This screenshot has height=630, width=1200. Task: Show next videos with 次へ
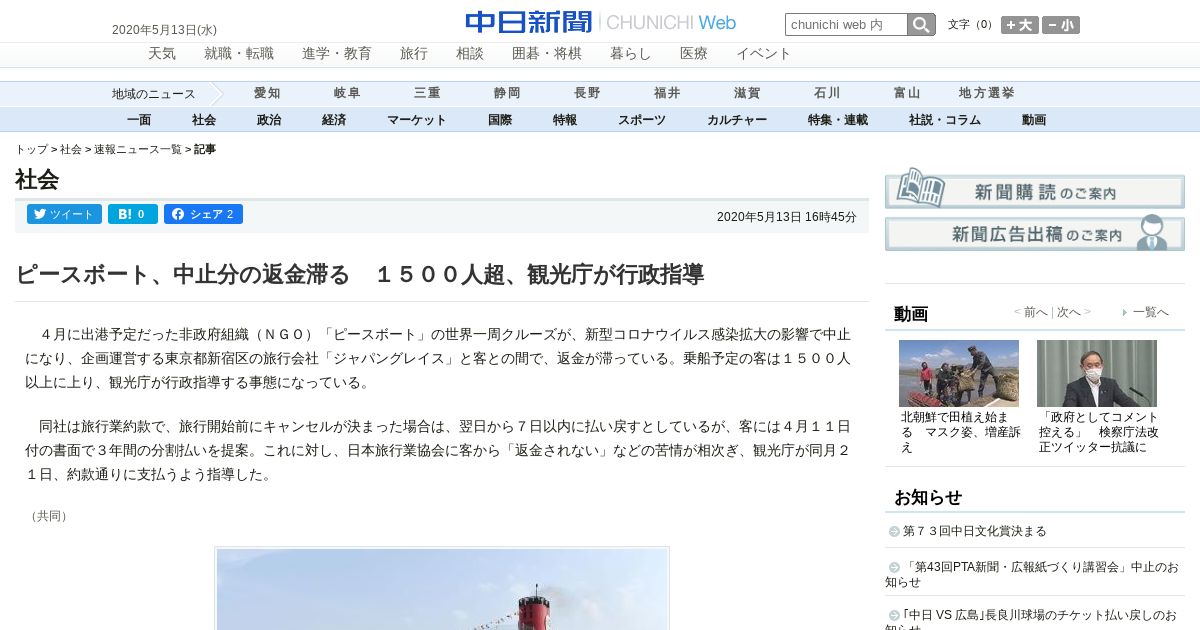[1069, 312]
